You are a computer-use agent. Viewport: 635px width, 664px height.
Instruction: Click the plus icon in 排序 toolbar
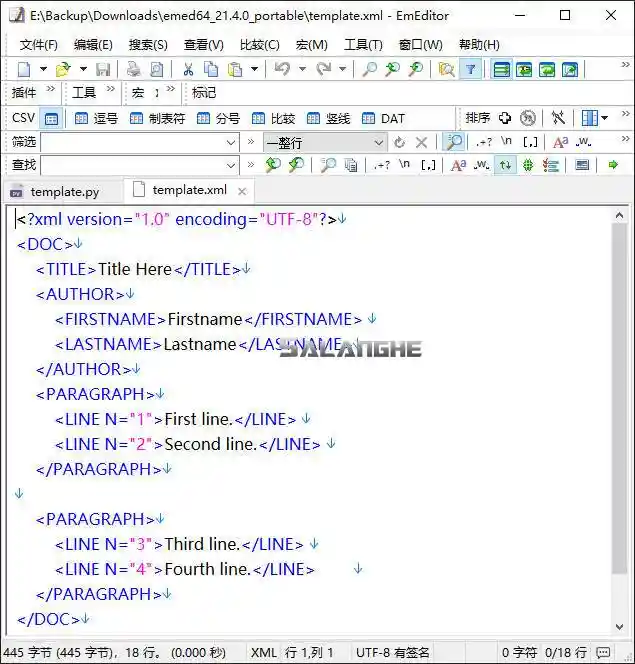click(505, 118)
